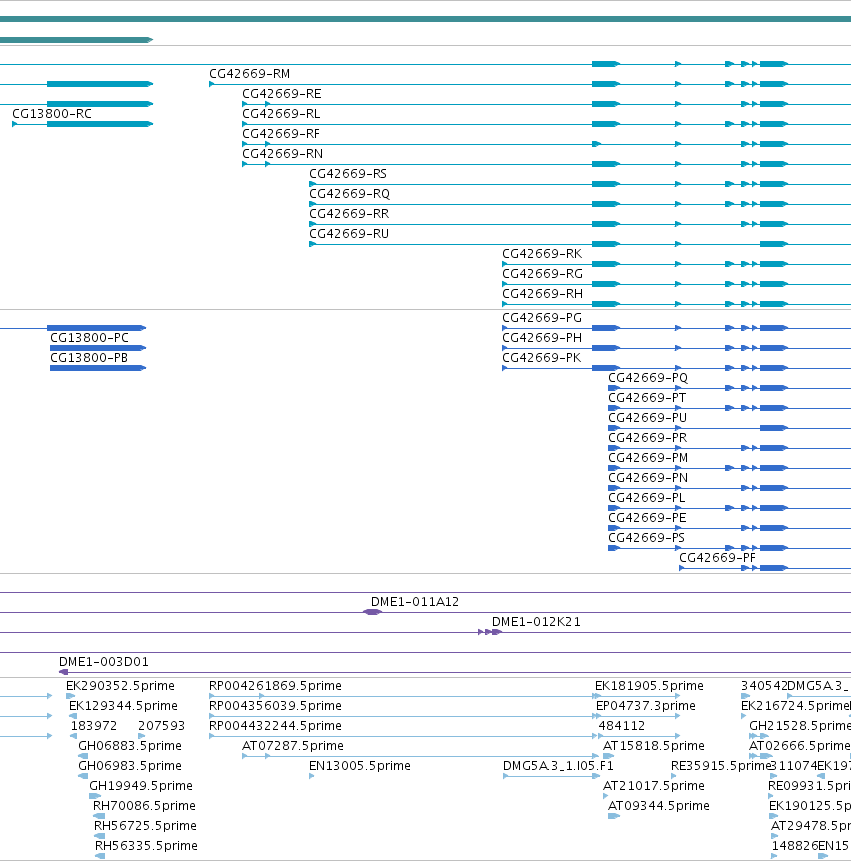Select EST AT21017.5prime
Image resolution: width=851 pixels, height=861 pixels.
653,786
